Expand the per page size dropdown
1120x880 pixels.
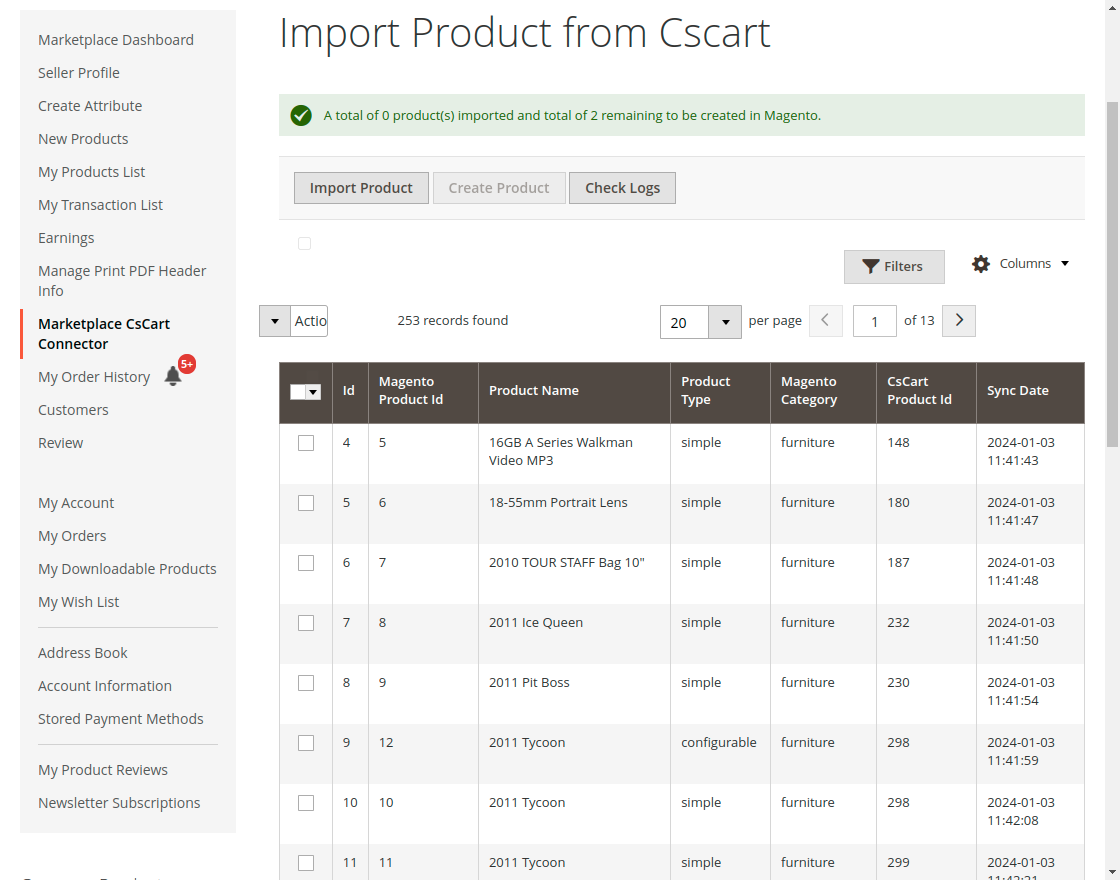[x=725, y=322]
